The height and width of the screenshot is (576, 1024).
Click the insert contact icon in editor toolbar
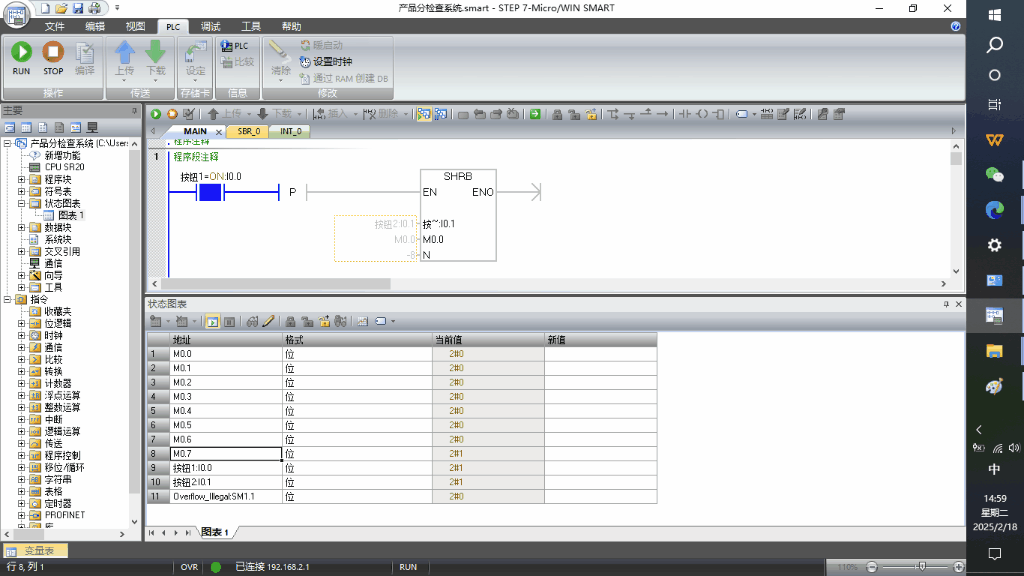(684, 114)
